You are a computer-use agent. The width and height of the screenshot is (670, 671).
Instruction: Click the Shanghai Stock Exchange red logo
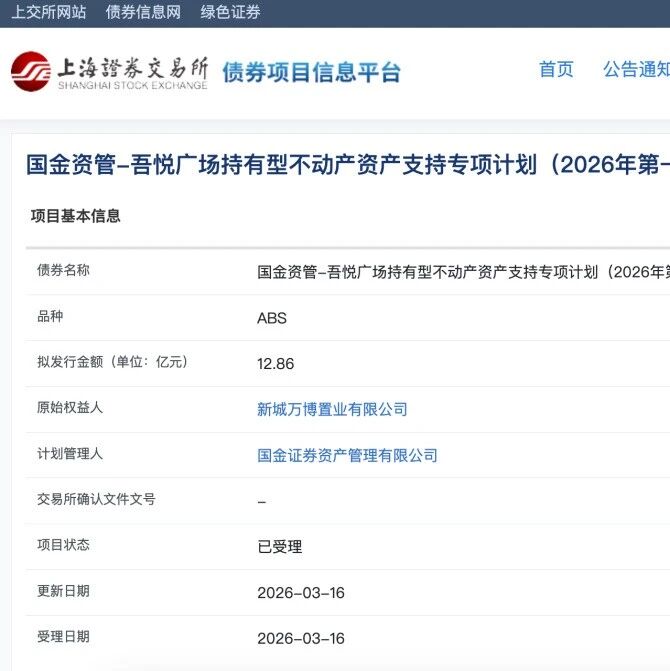pos(30,71)
